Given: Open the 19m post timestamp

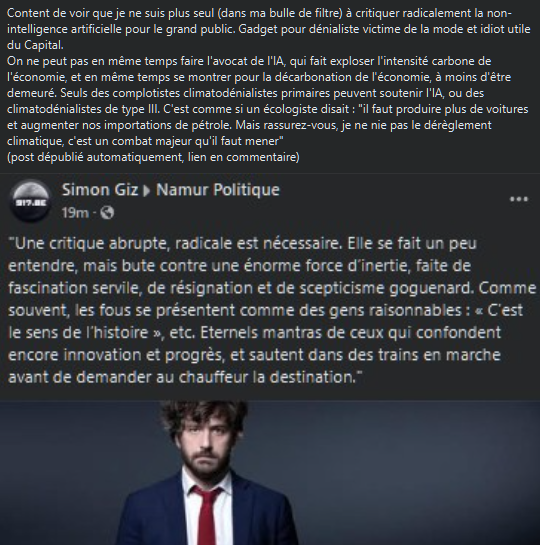Looking at the screenshot, I should click(75, 213).
